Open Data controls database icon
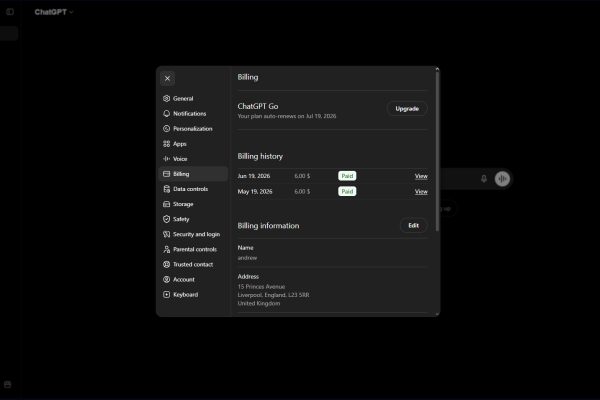Screen dimensions: 600x400 click(166, 189)
